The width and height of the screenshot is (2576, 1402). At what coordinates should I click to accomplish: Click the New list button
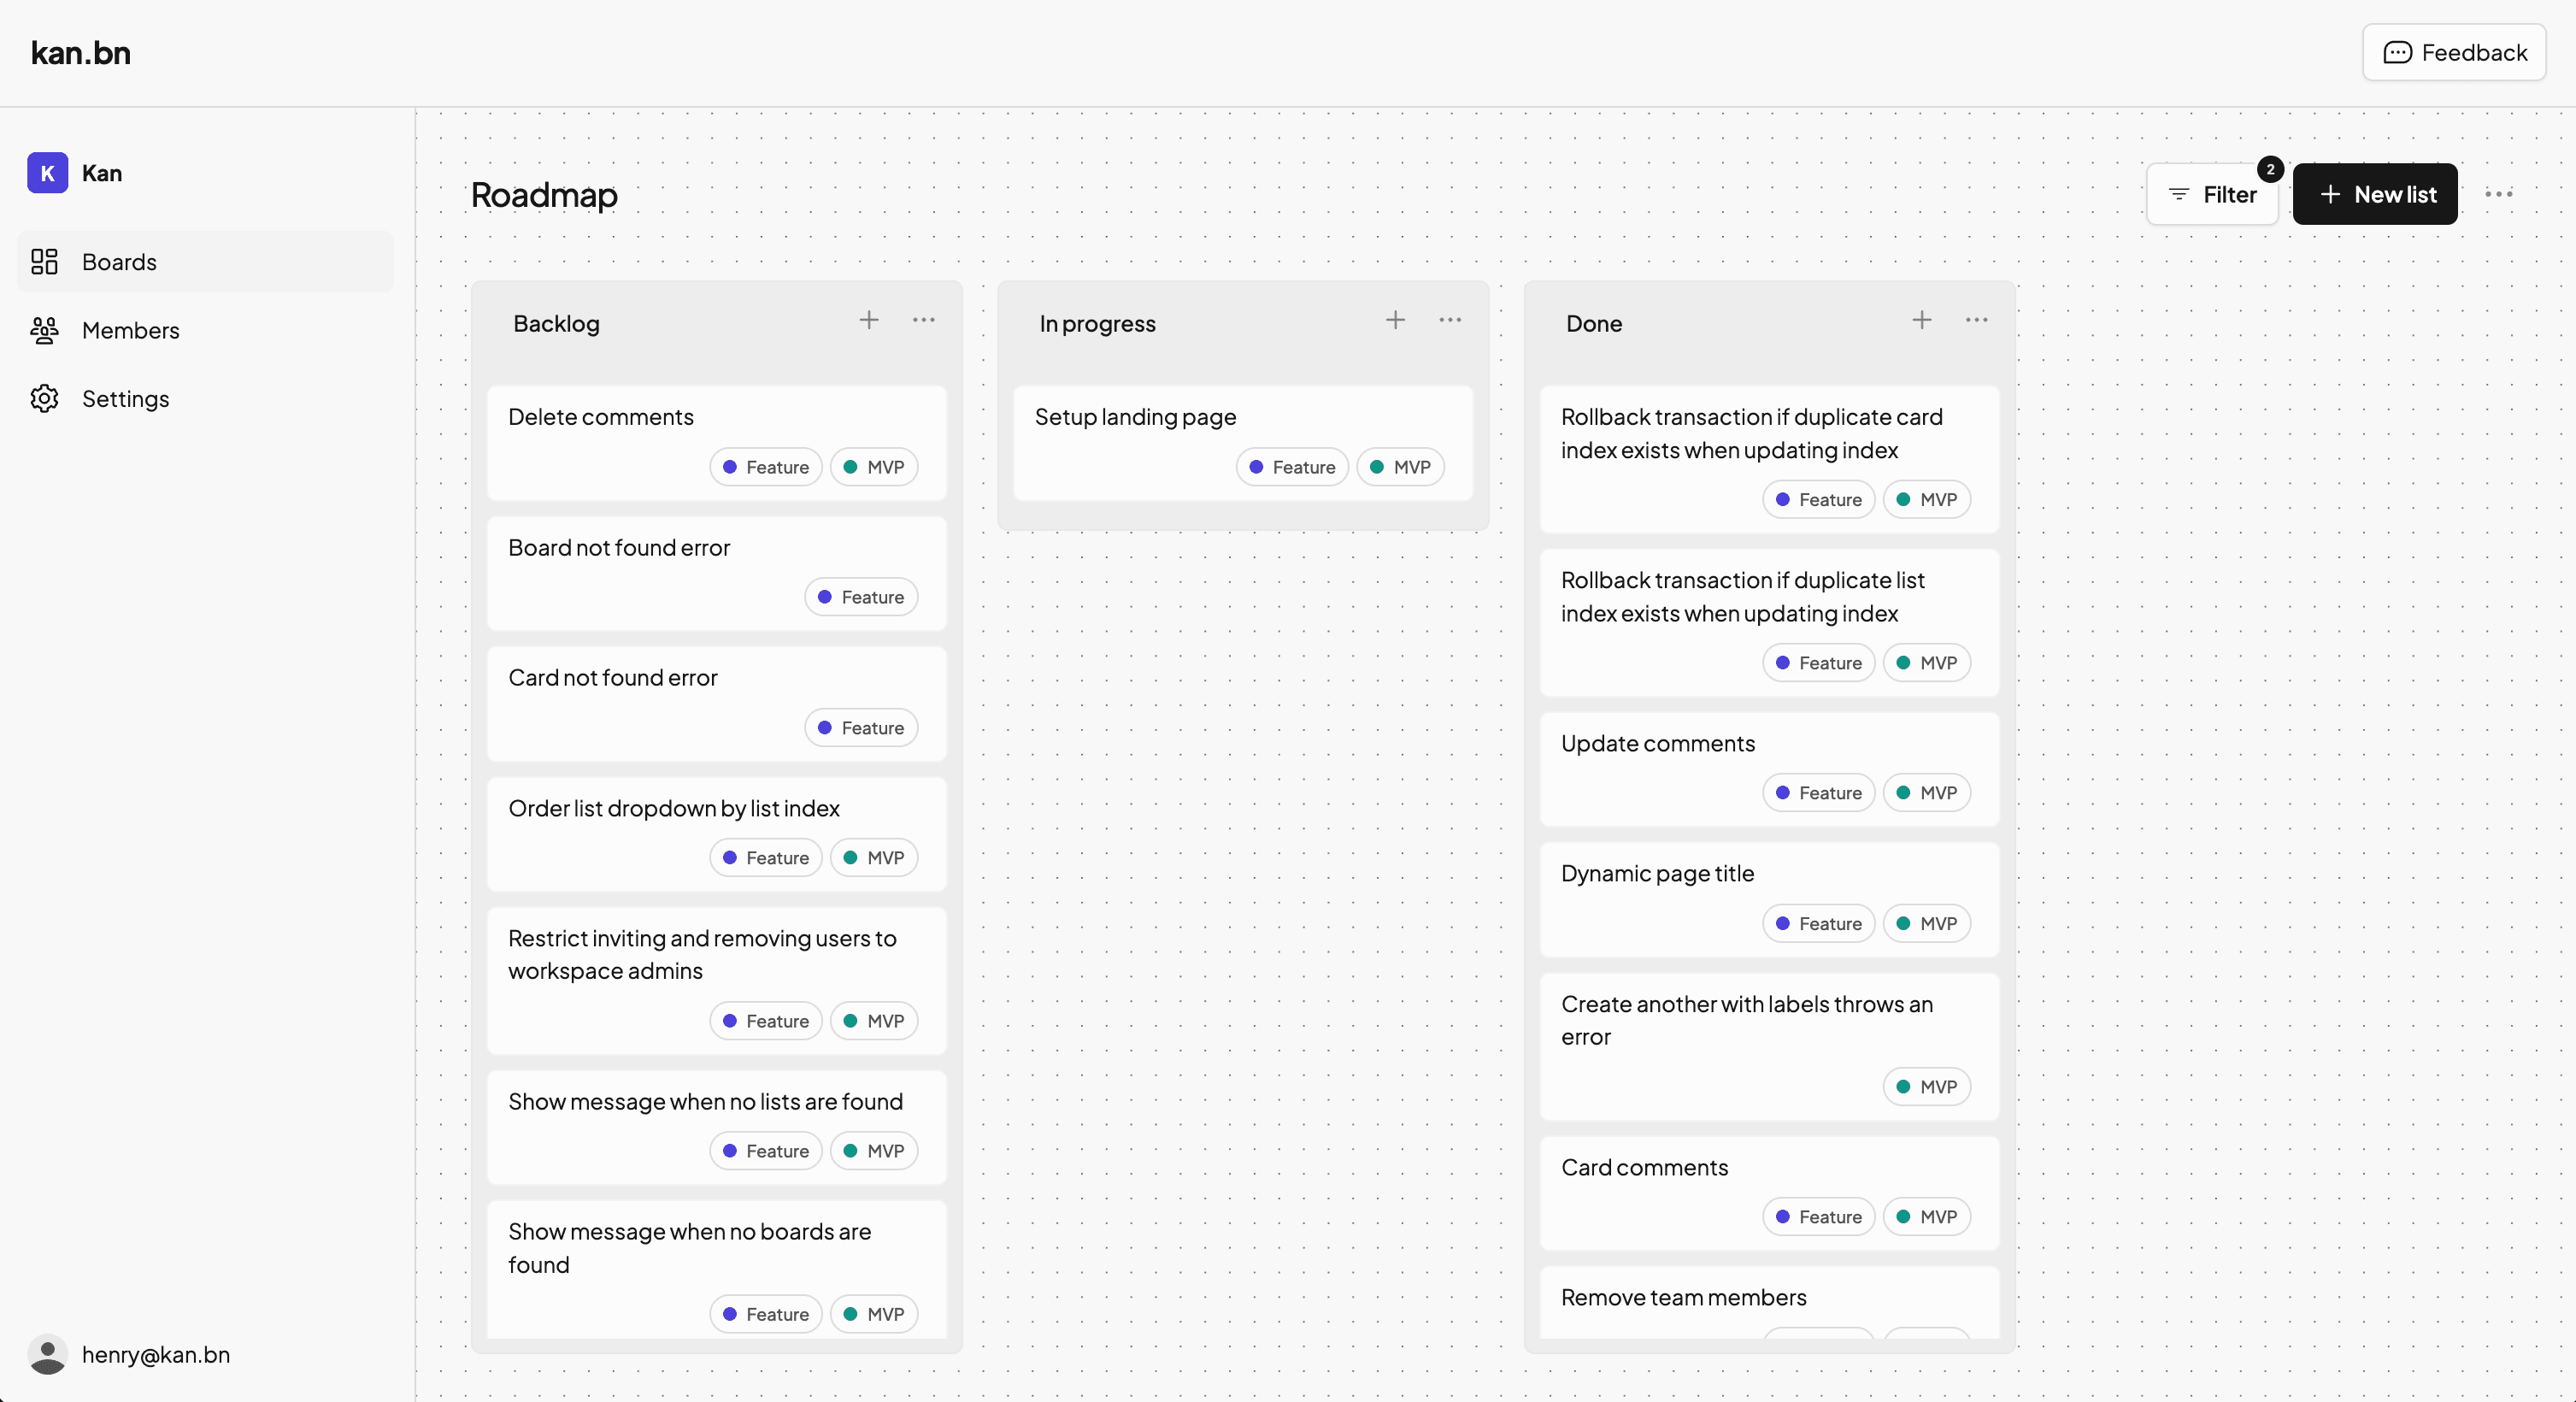tap(2375, 194)
